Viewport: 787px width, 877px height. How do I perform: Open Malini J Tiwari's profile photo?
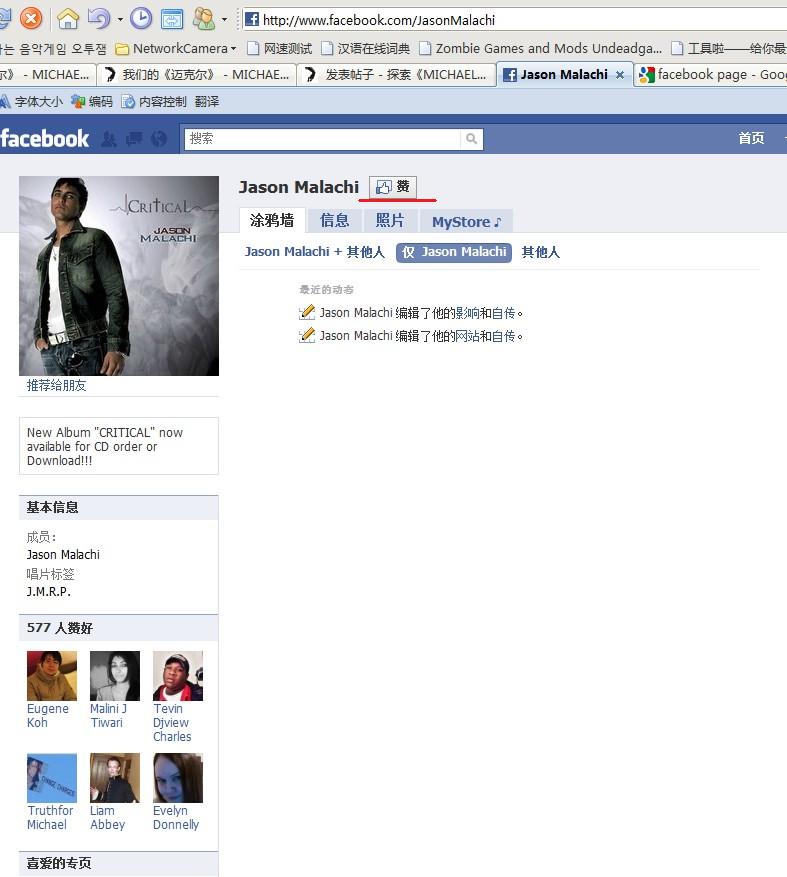click(115, 676)
